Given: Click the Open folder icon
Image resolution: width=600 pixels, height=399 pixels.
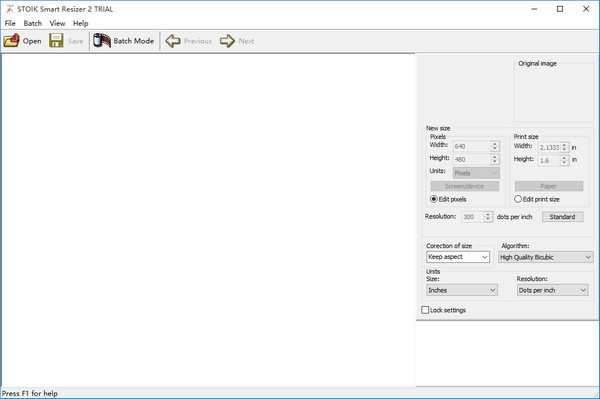Looking at the screenshot, I should 11,41.
